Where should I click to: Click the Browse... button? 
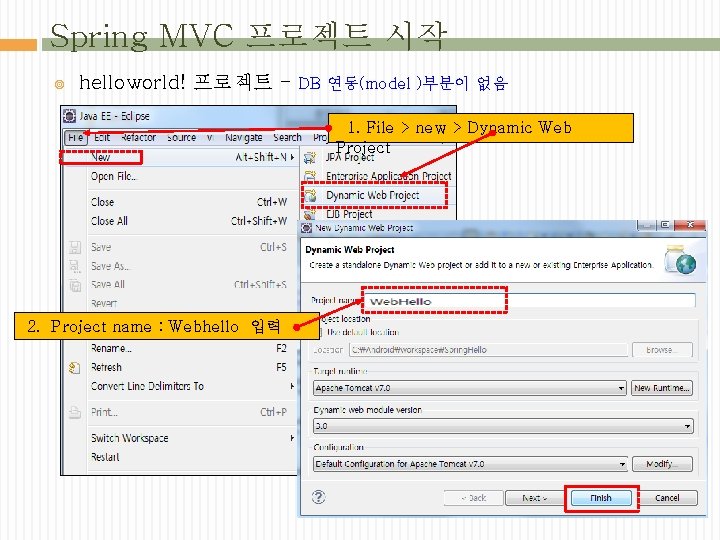pyautogui.click(x=662, y=350)
